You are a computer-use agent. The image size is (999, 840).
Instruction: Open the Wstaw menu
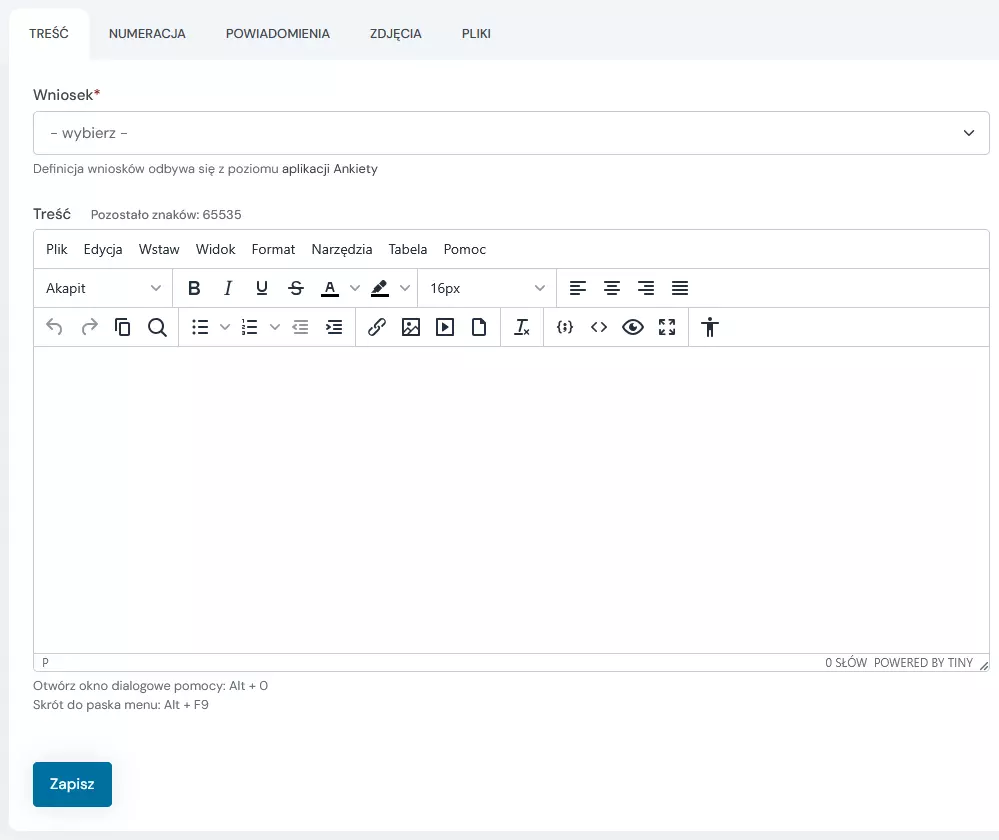159,249
